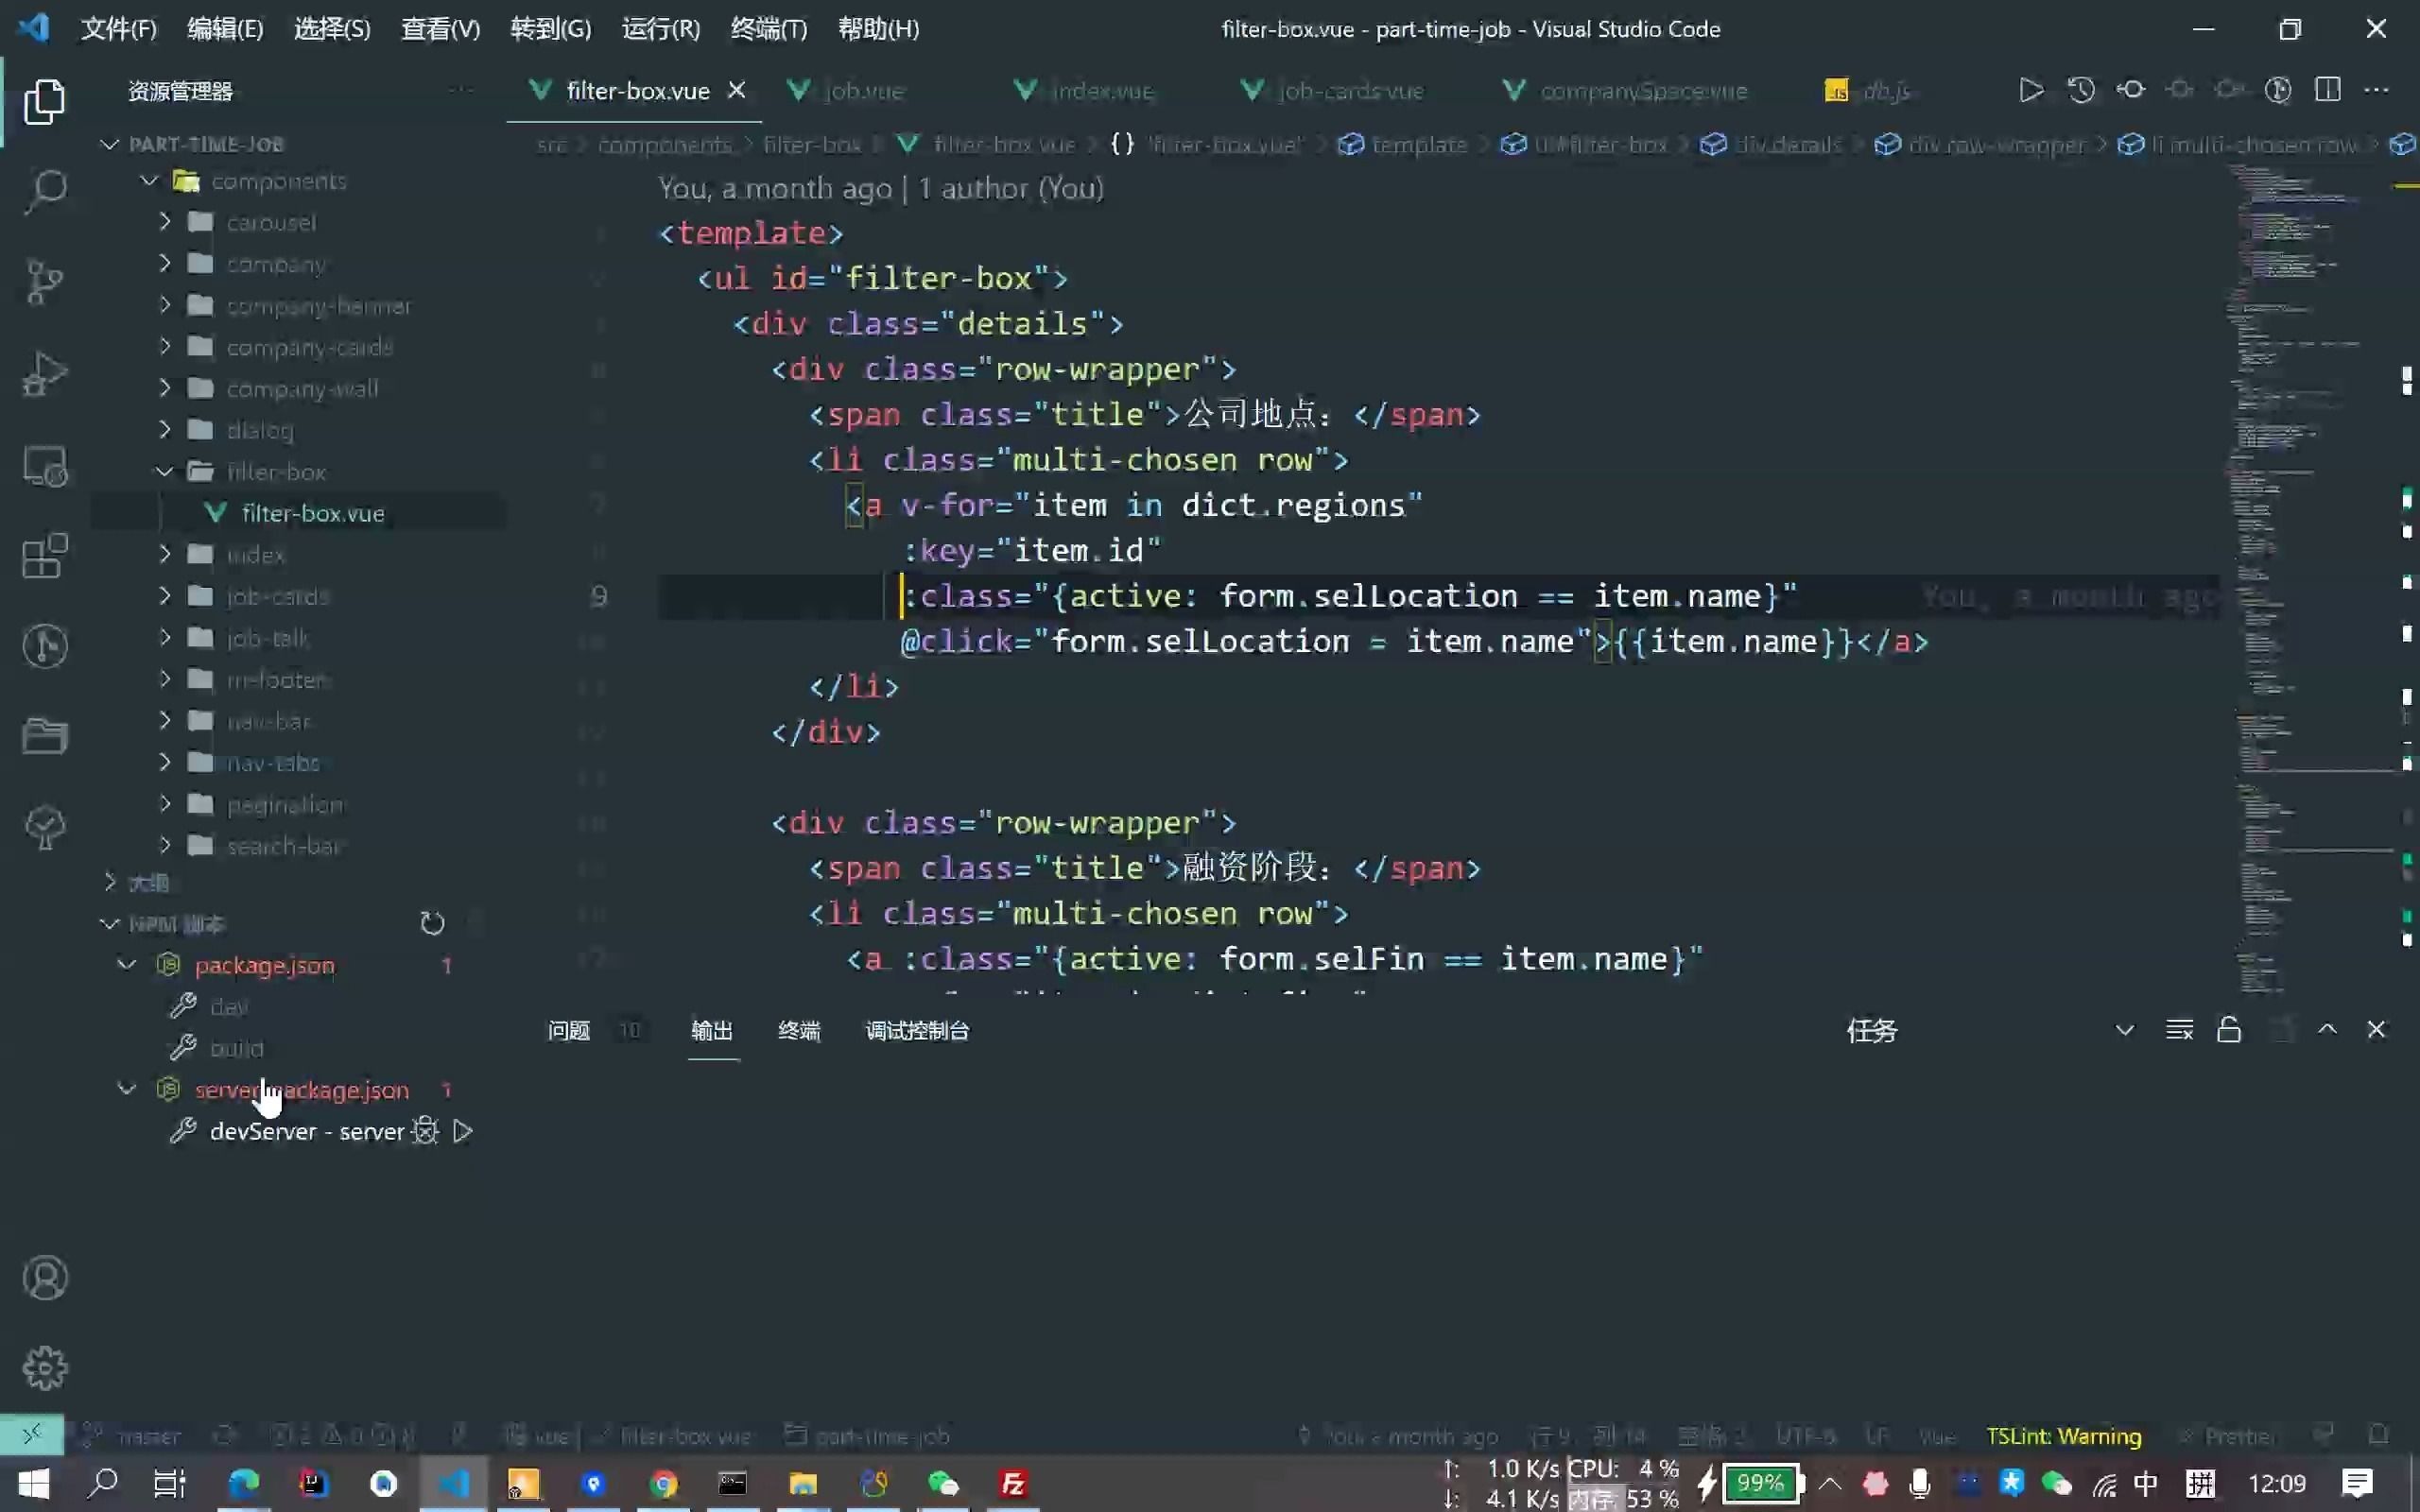
Task: Open the remote window indicator in status bar
Action: coord(32,1435)
